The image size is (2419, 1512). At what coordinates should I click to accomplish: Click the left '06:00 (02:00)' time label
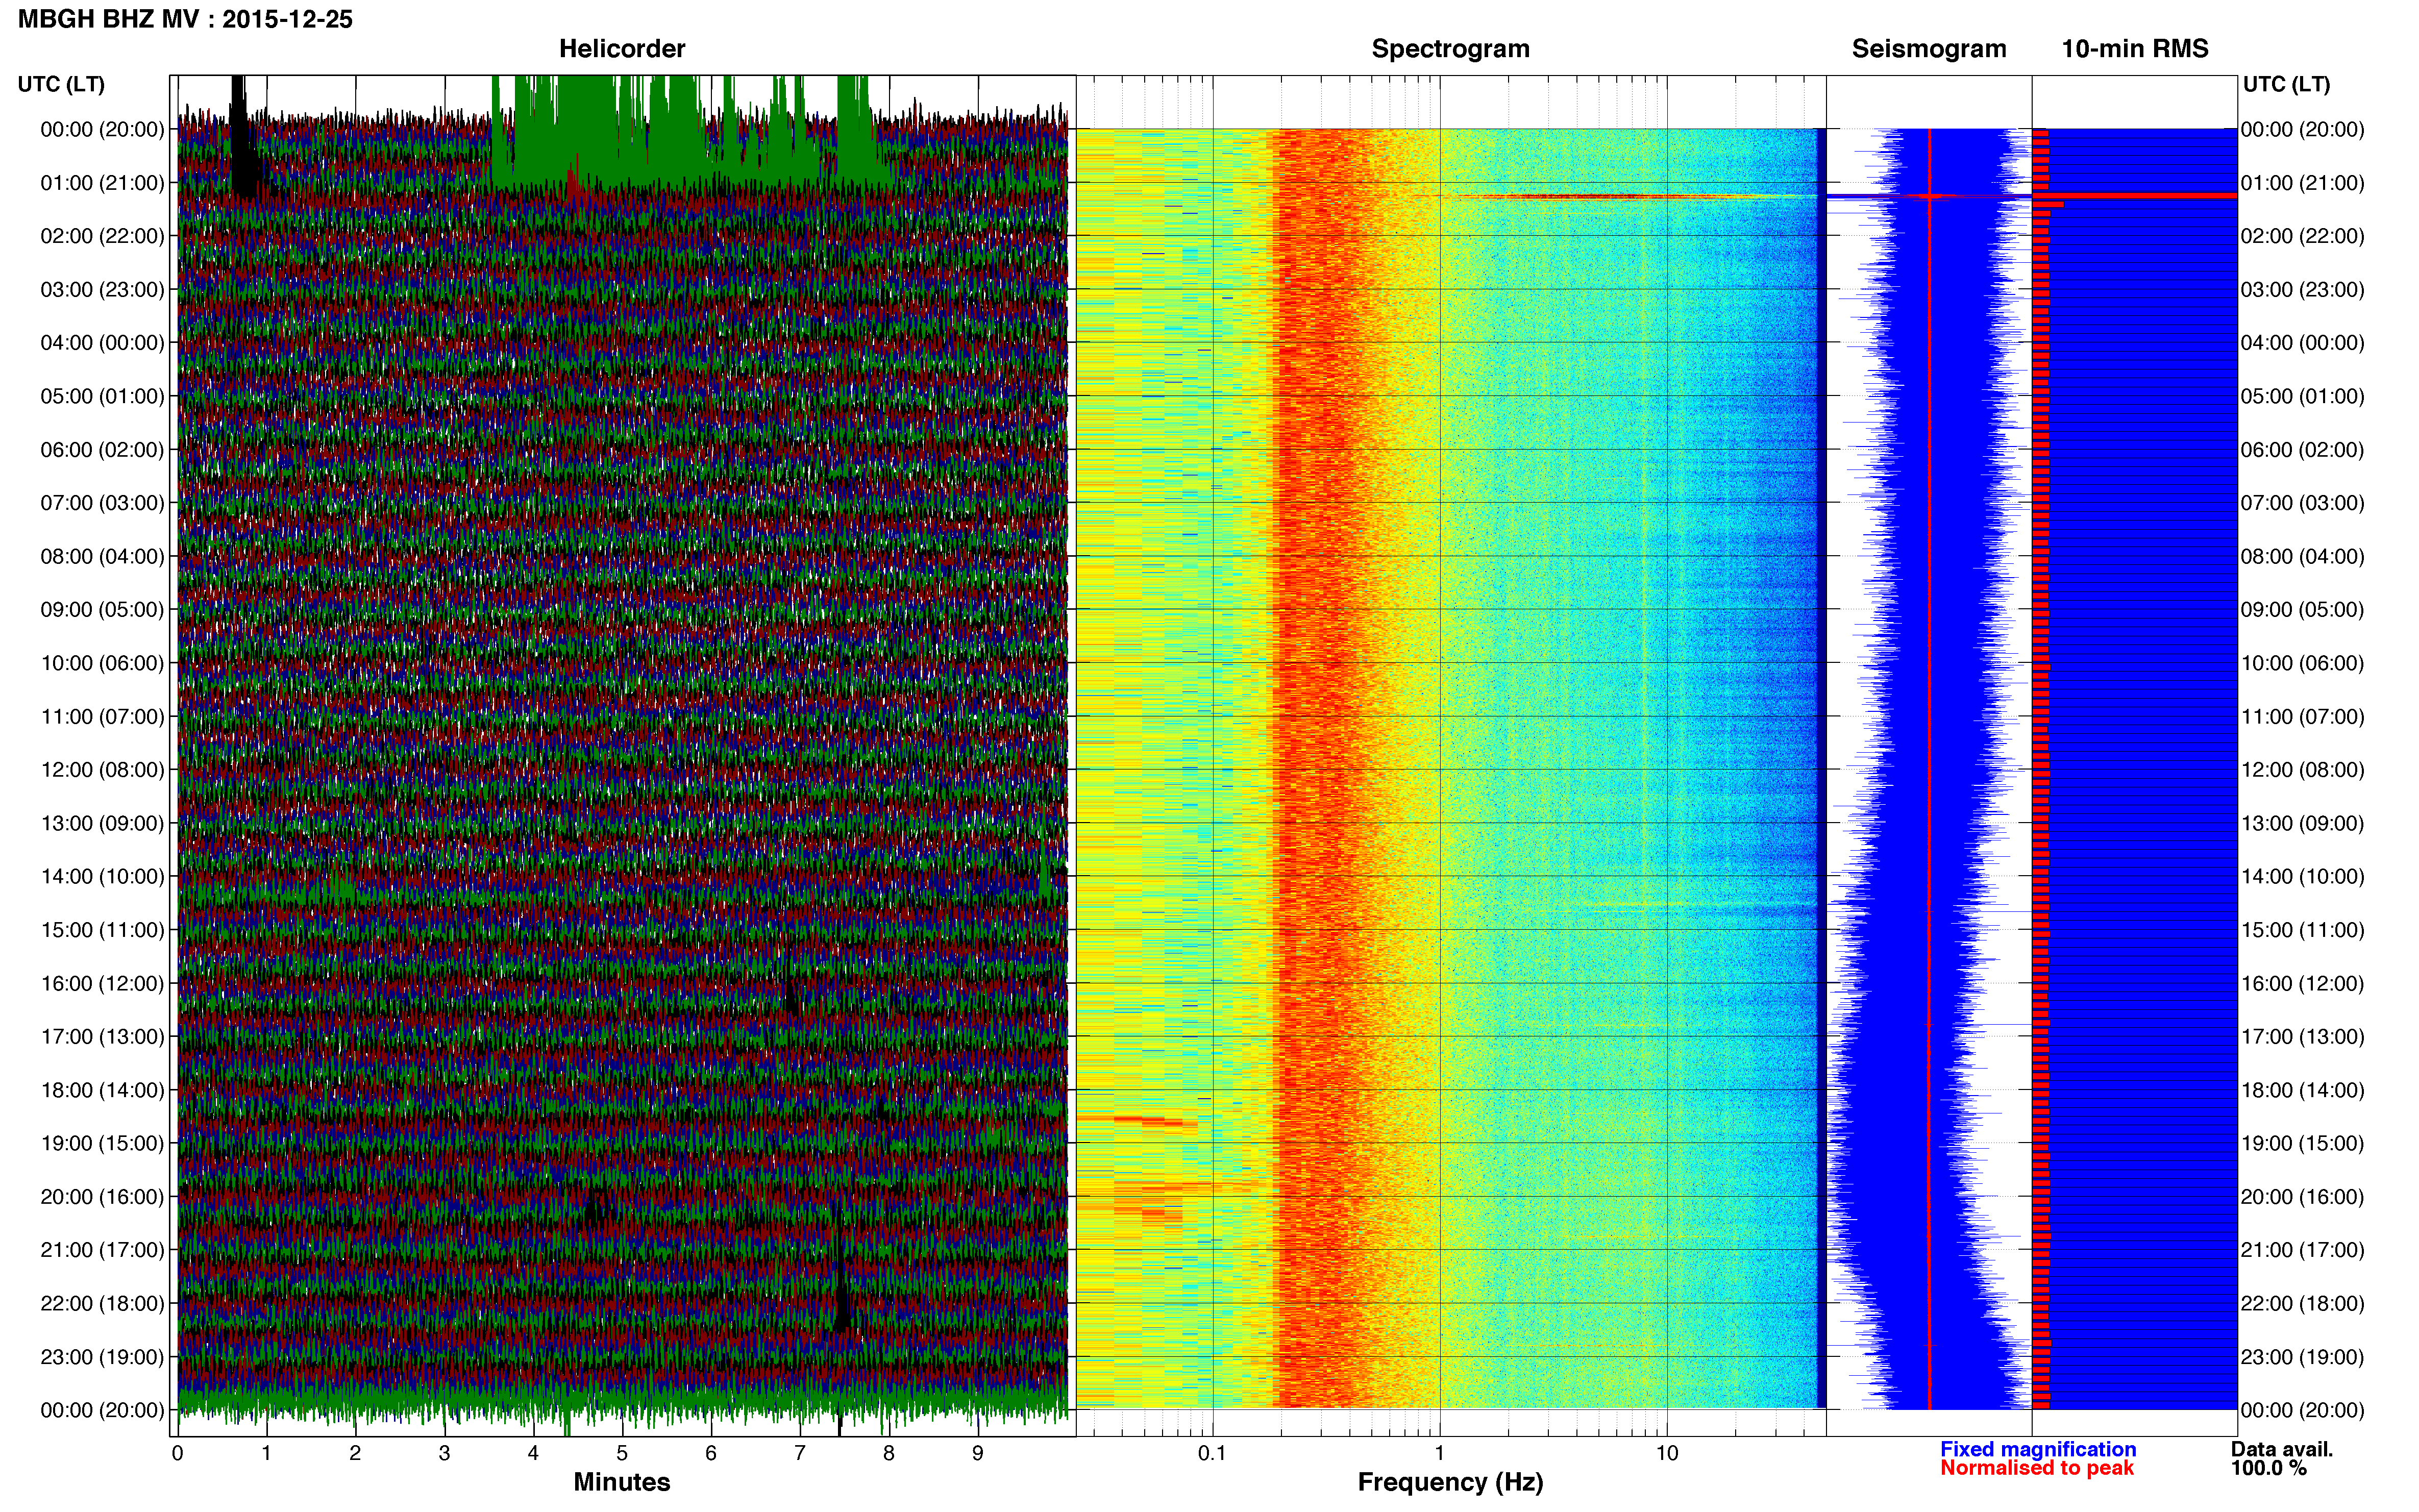(102, 450)
